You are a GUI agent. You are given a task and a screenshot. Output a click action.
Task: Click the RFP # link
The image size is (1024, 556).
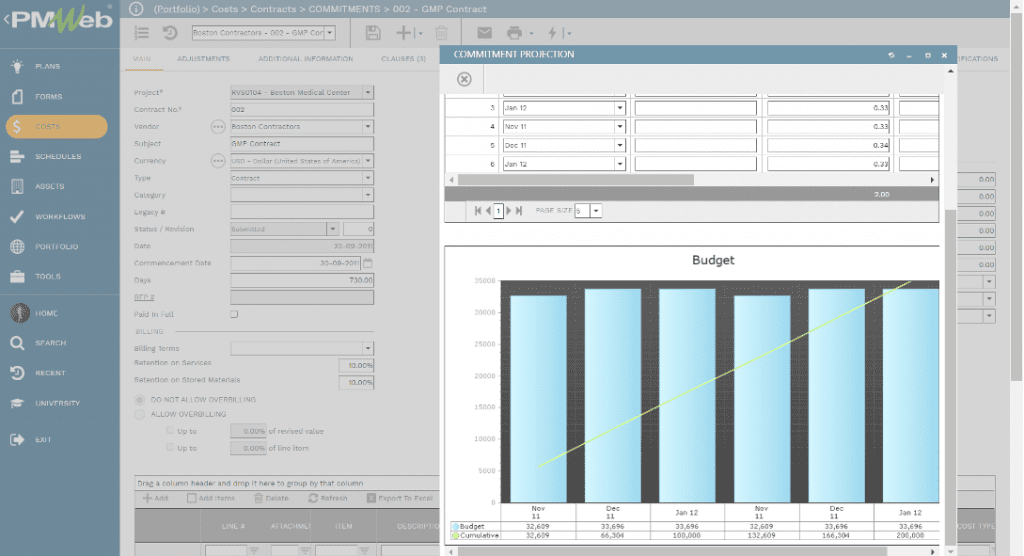point(144,297)
